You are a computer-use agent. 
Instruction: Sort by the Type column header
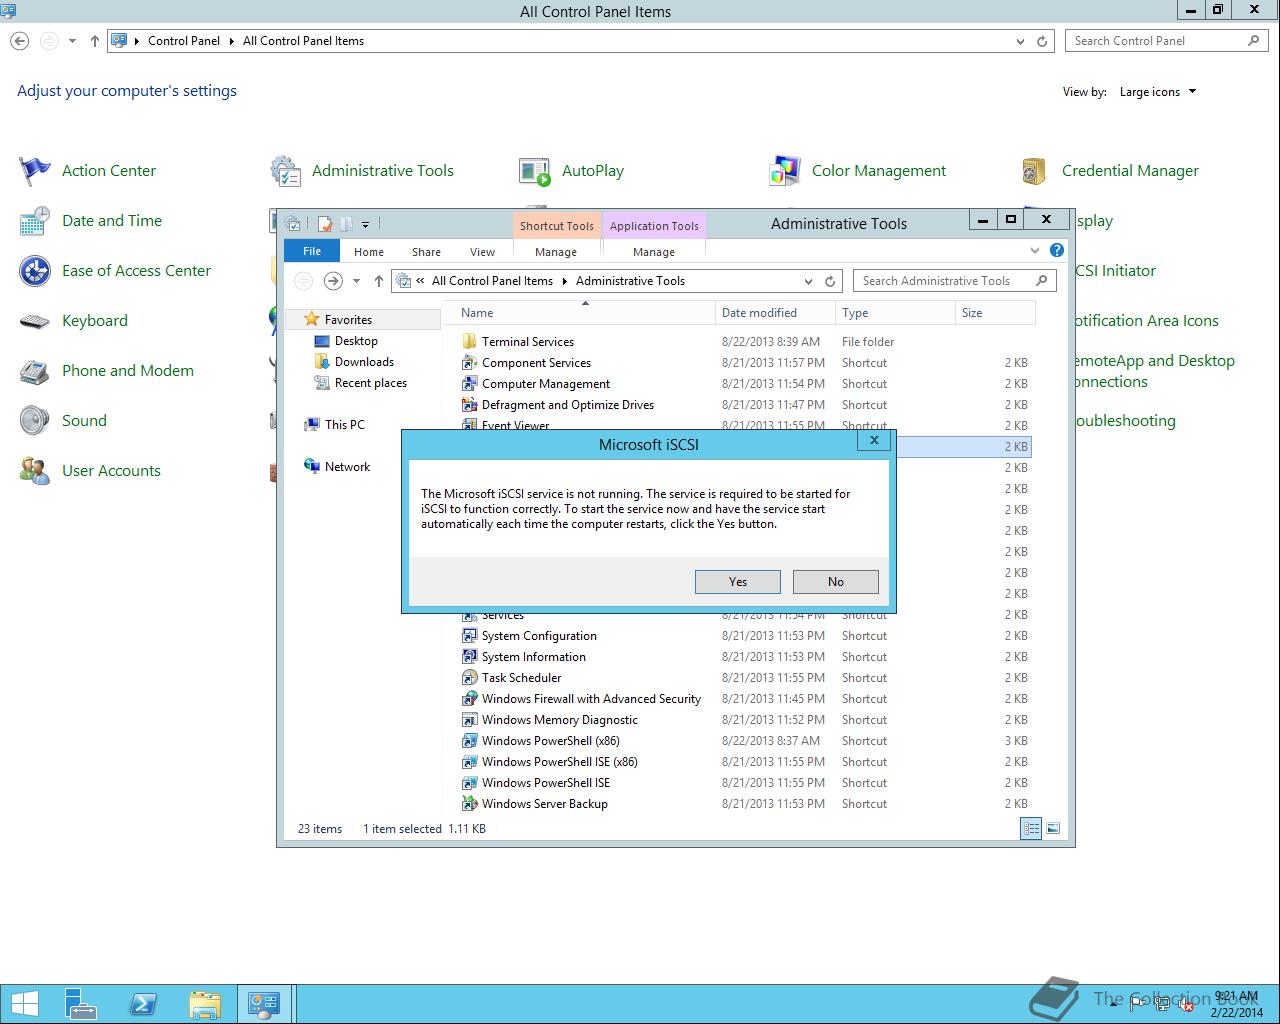tap(895, 313)
